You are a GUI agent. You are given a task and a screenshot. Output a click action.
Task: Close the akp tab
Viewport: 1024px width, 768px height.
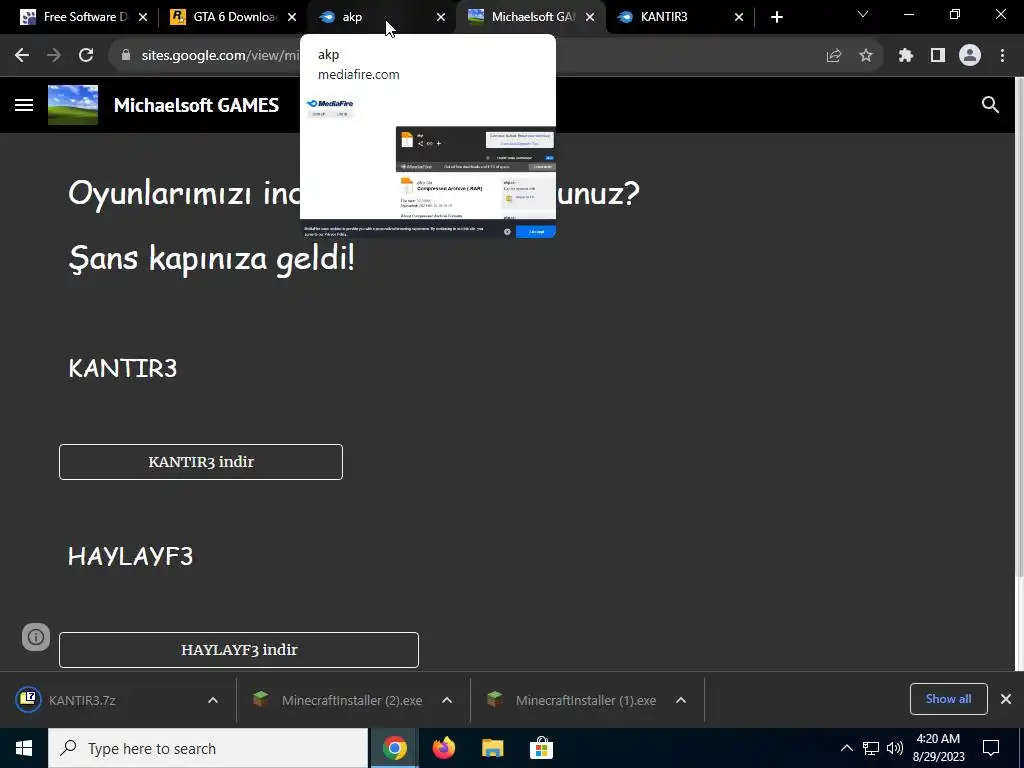pyautogui.click(x=441, y=17)
